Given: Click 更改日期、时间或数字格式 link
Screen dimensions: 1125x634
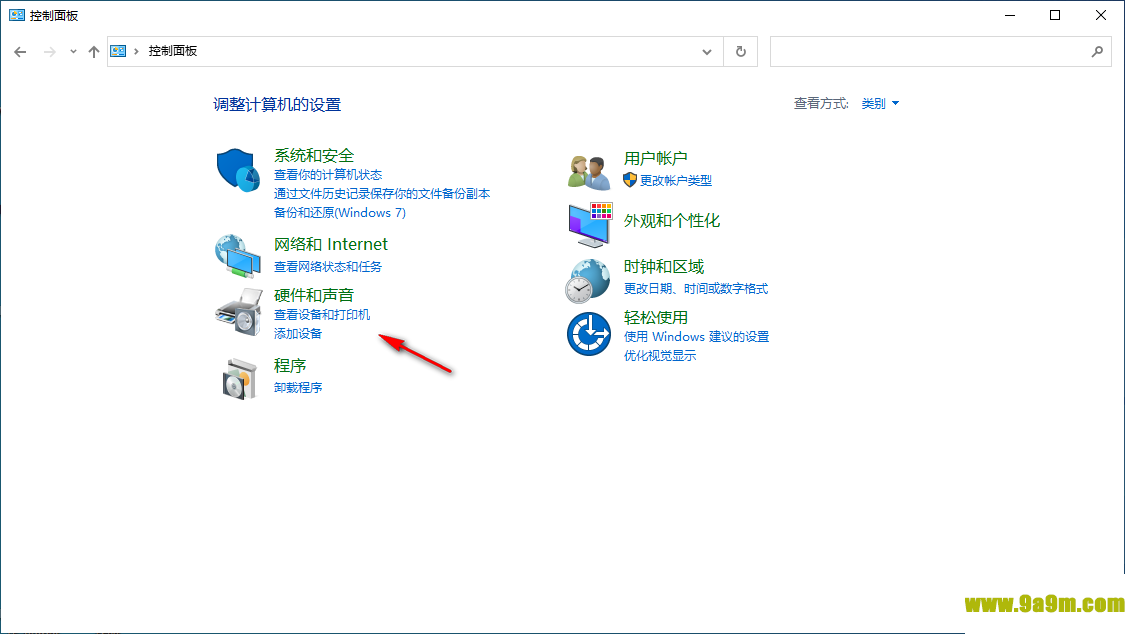Looking at the screenshot, I should 695,289.
